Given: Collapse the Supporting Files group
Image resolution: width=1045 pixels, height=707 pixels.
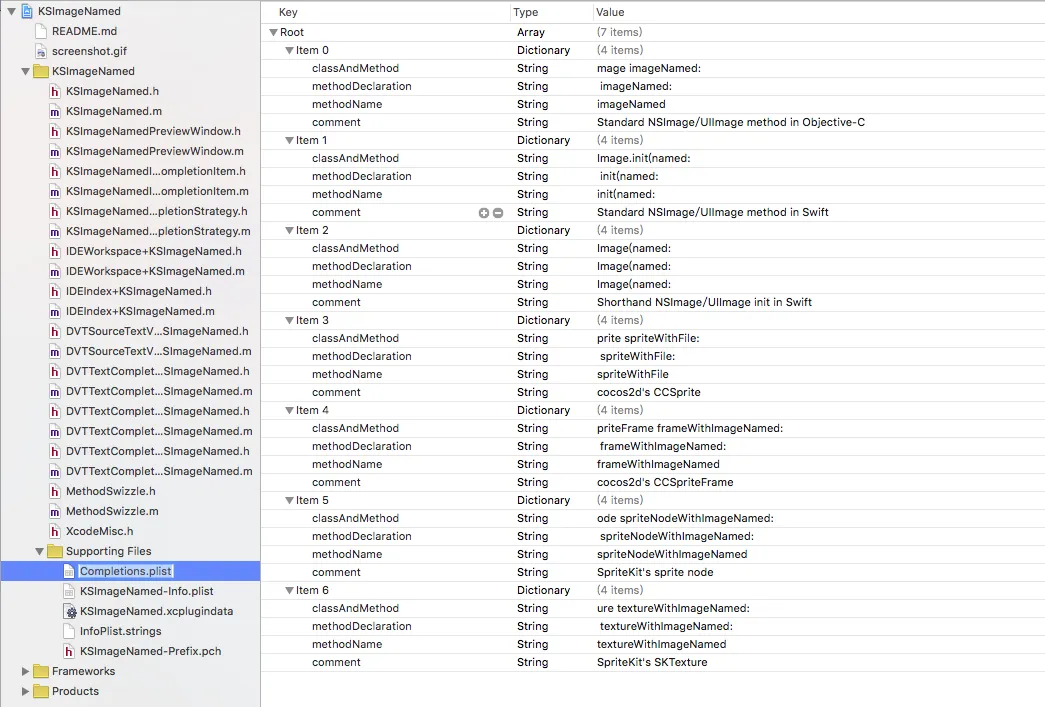Looking at the screenshot, I should [39, 551].
